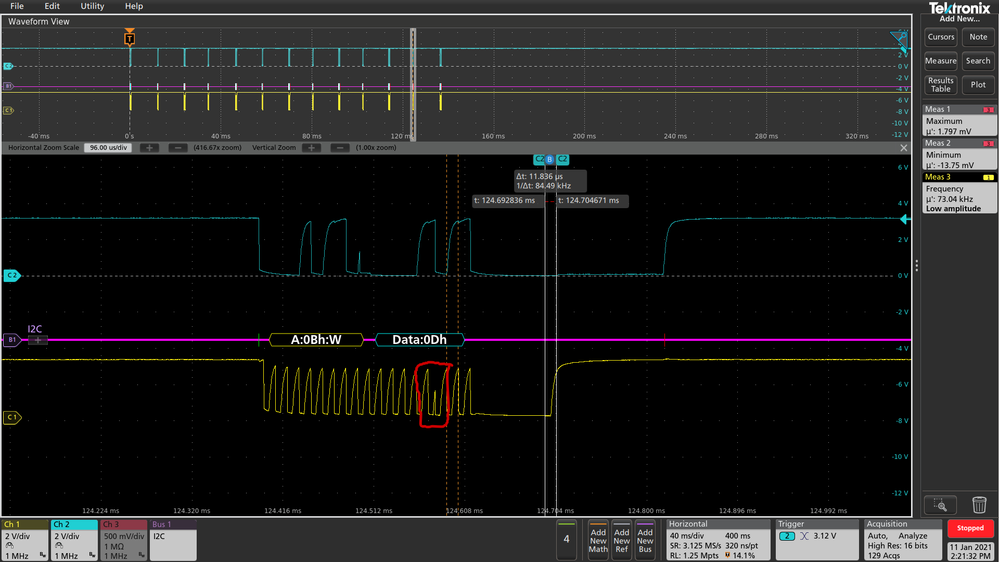
Task: Decrease vertical zoom with minus button
Action: tap(341, 147)
